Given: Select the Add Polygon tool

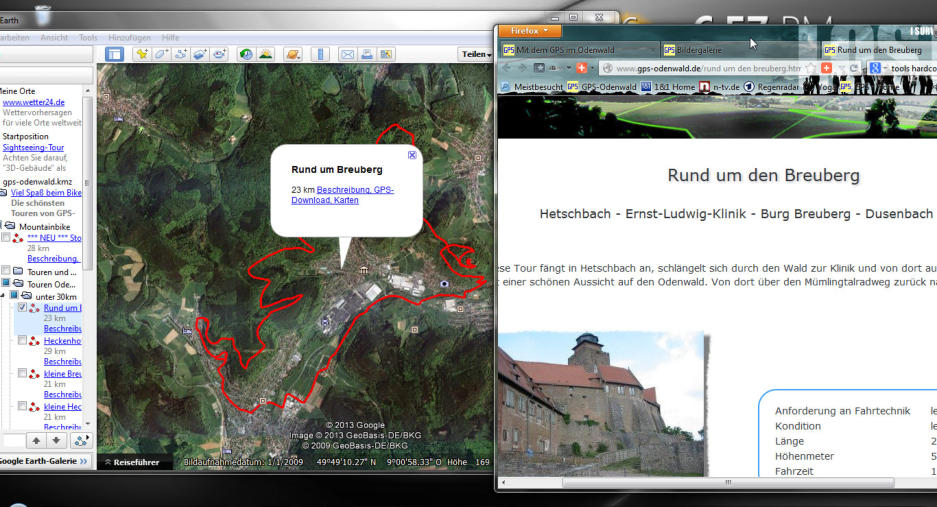Looking at the screenshot, I should coord(162,54).
